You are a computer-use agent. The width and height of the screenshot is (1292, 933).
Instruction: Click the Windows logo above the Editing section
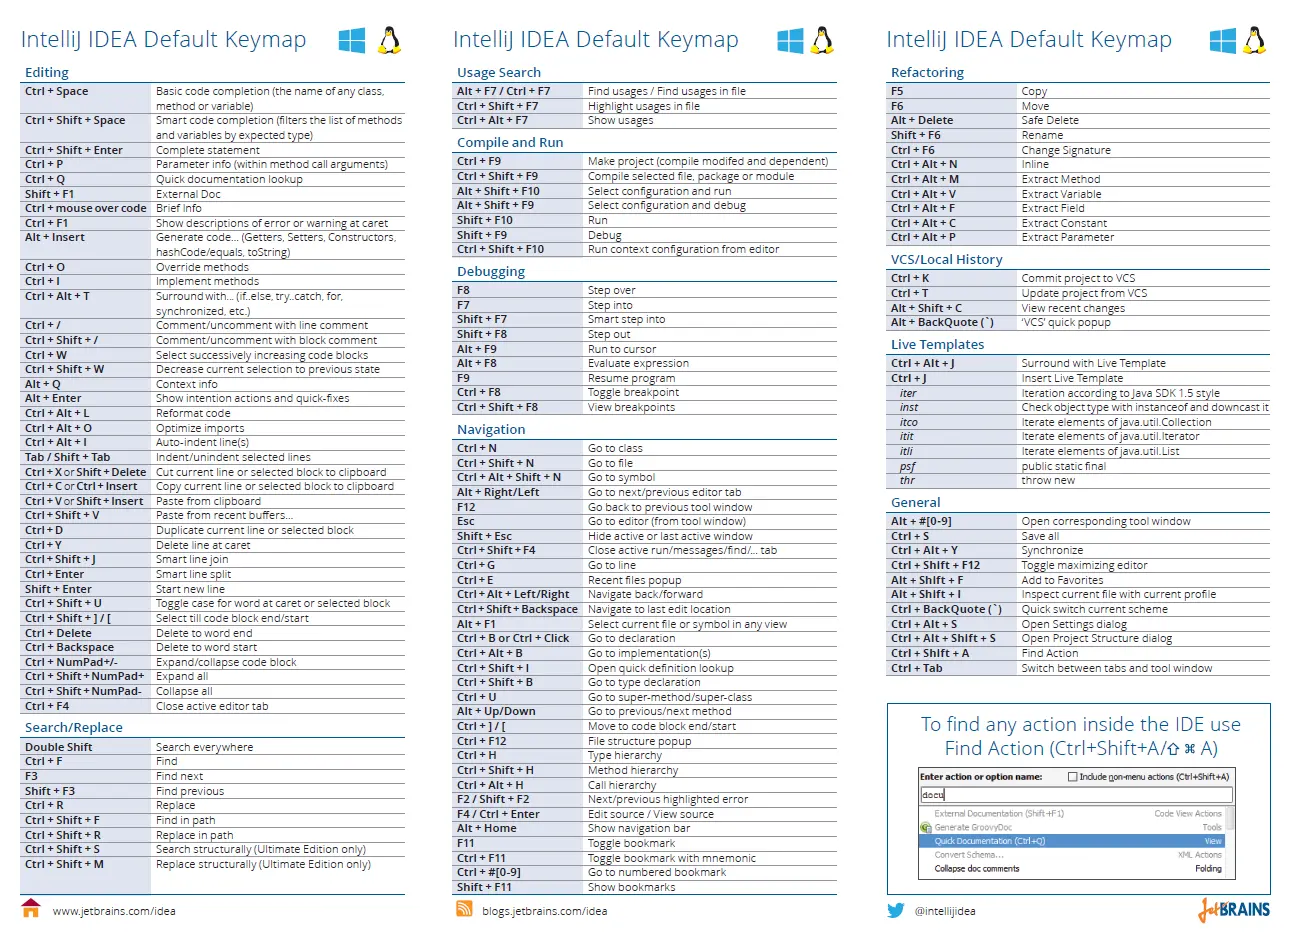[352, 40]
